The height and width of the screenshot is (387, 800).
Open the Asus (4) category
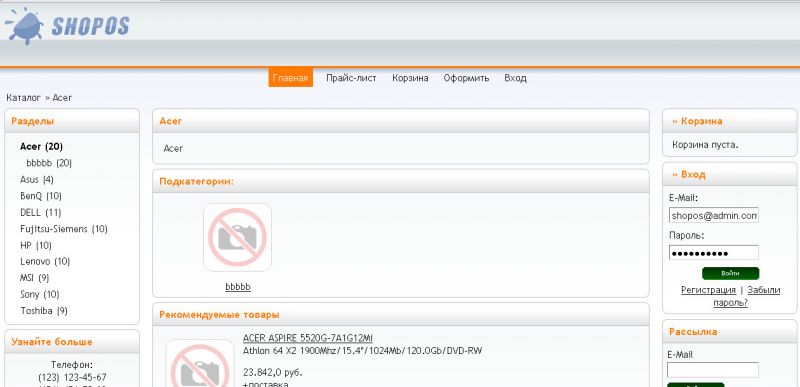tap(37, 179)
